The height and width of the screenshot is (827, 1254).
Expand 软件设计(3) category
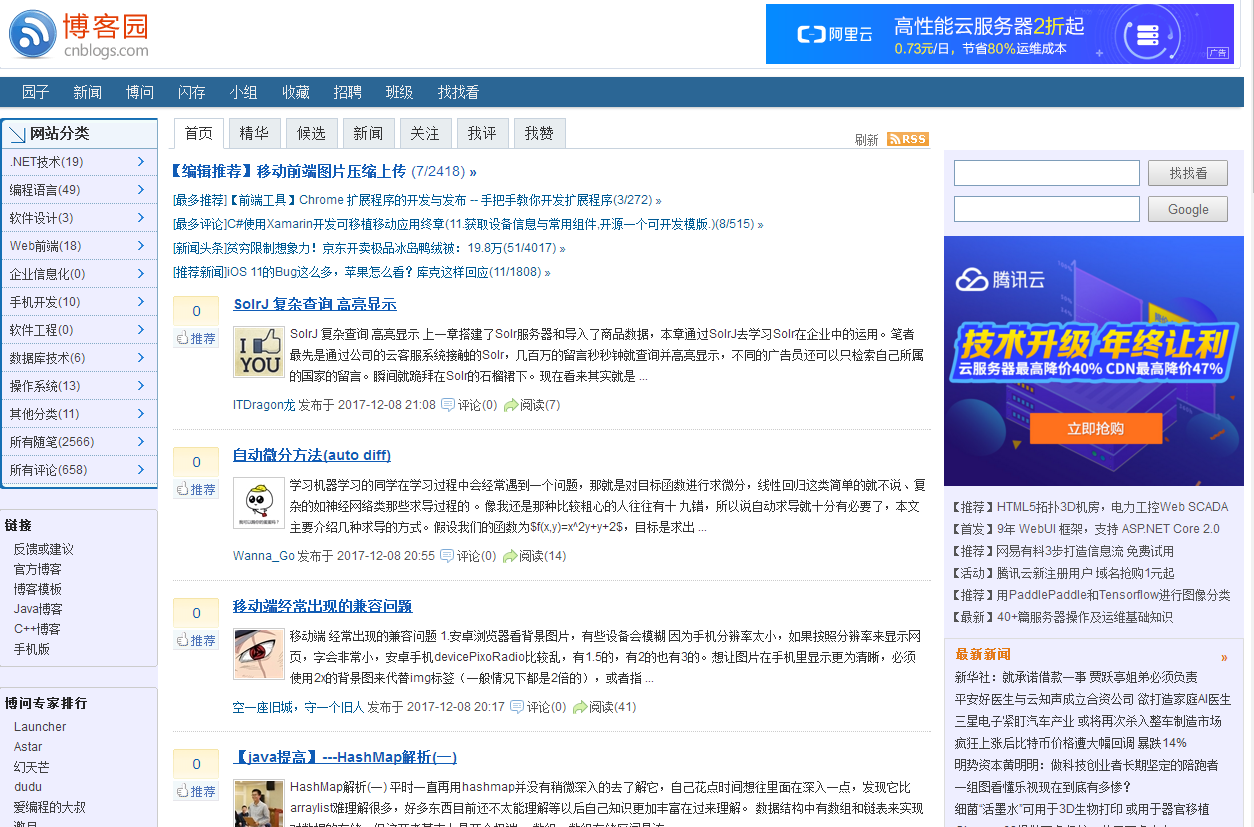coord(79,218)
